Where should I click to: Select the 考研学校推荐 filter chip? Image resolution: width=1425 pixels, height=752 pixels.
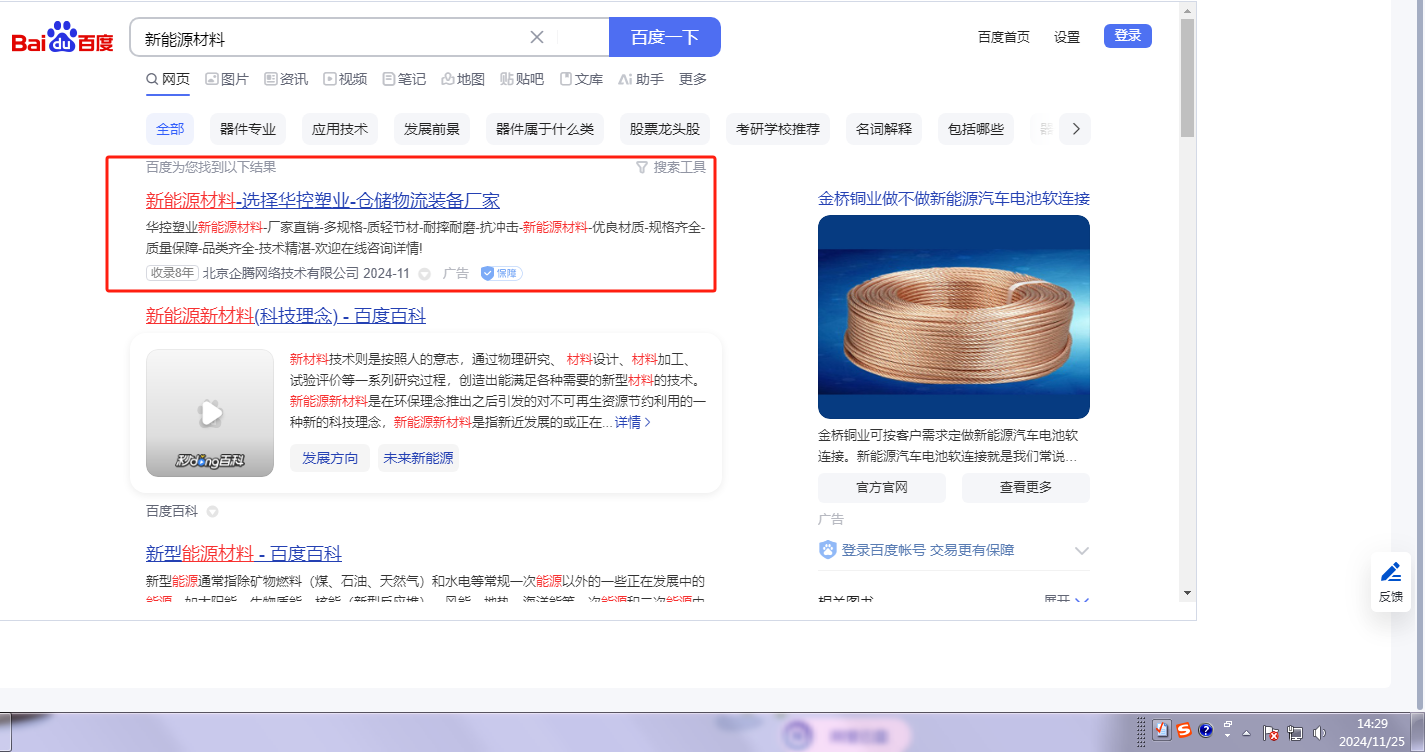pos(778,129)
